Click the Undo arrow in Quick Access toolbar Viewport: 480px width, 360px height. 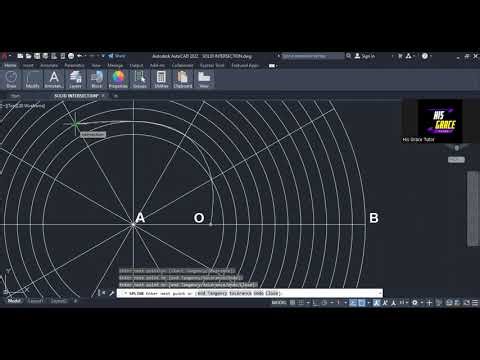point(80,56)
